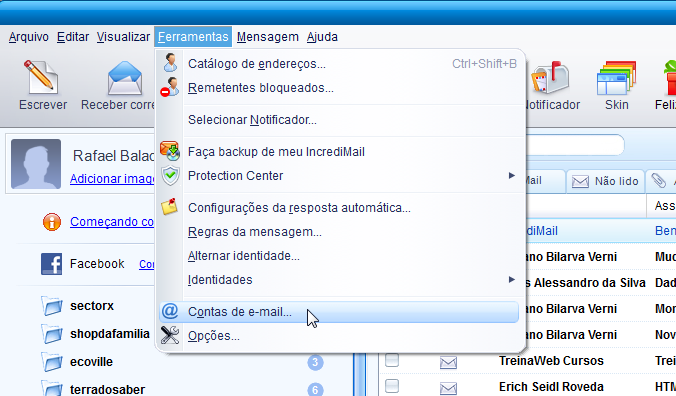Tick the checkbox for Erich Seidl Roveda email
The image size is (676, 396).
[x=392, y=386]
